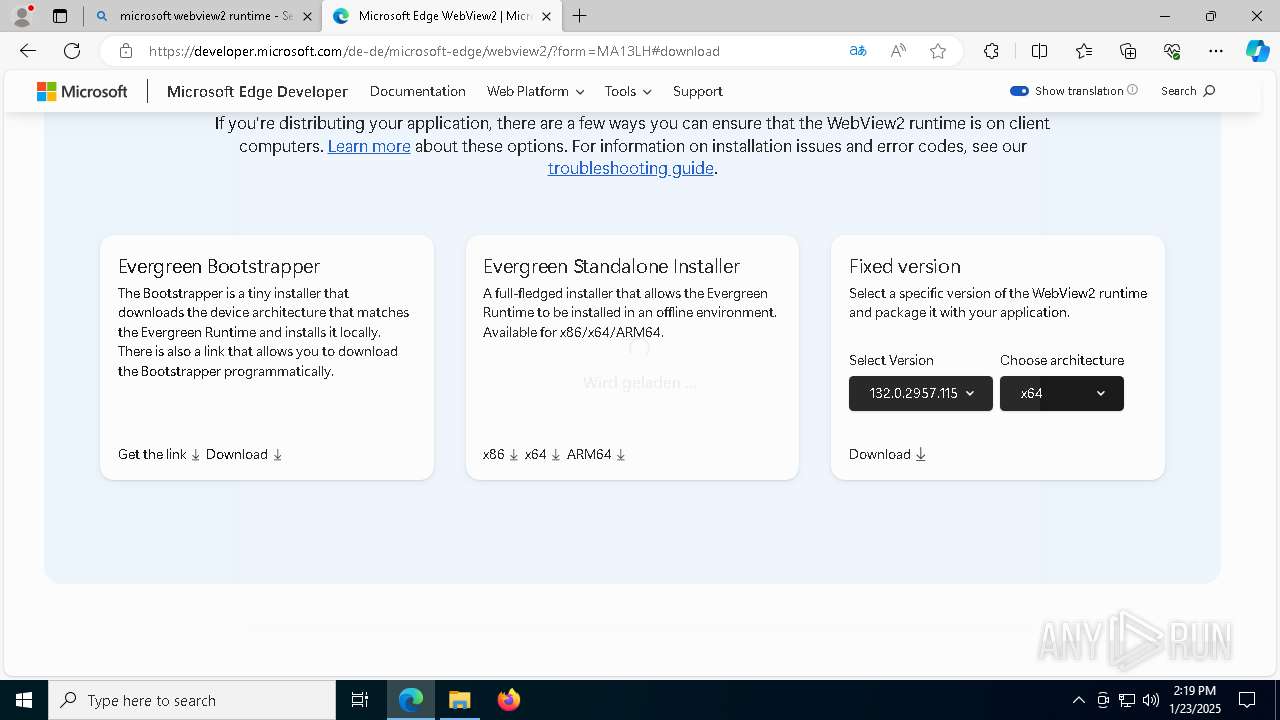Enable split screen view
This screenshot has height=720, width=1280.
tap(1039, 51)
